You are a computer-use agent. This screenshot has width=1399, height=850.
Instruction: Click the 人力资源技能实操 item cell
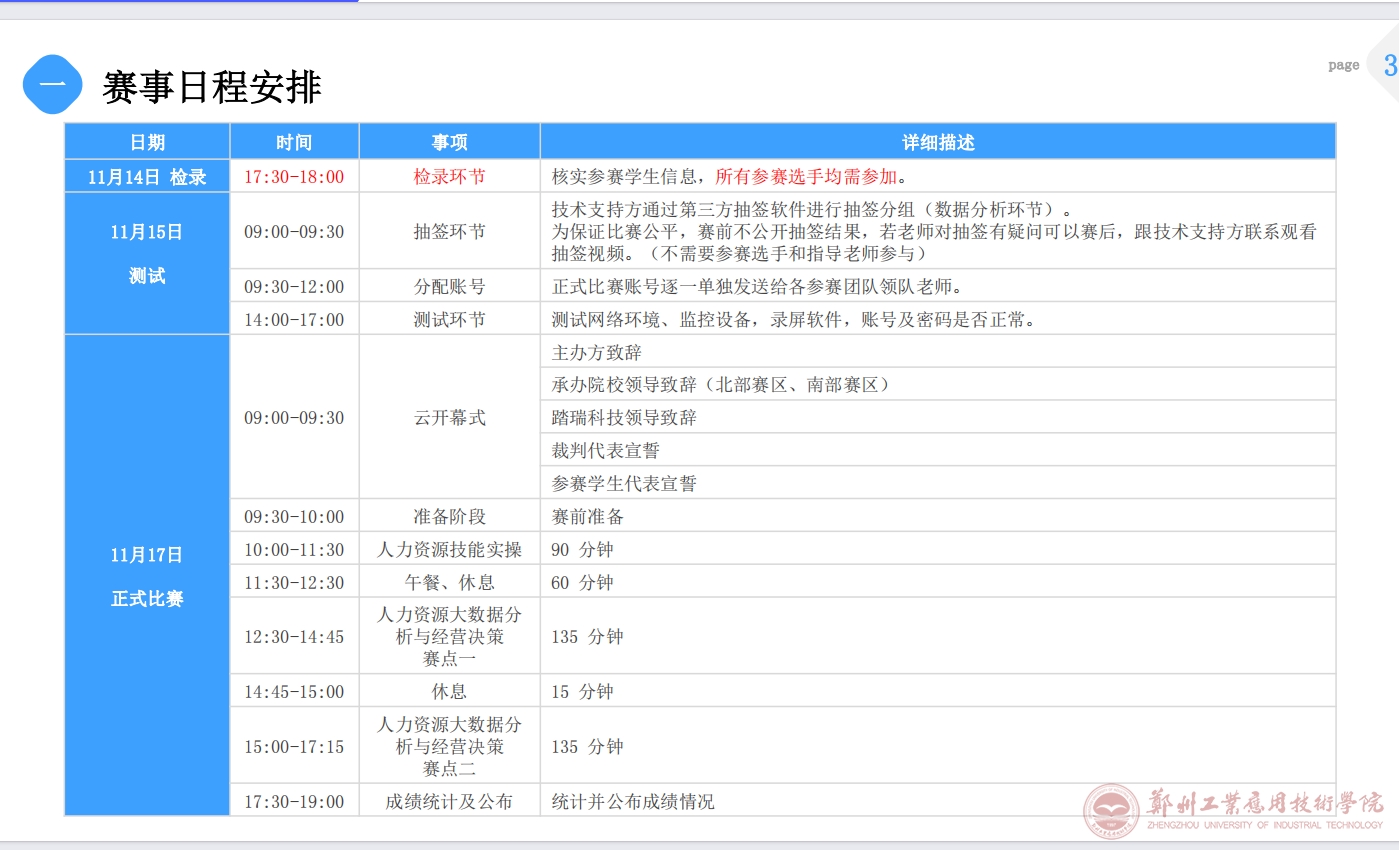pos(449,550)
